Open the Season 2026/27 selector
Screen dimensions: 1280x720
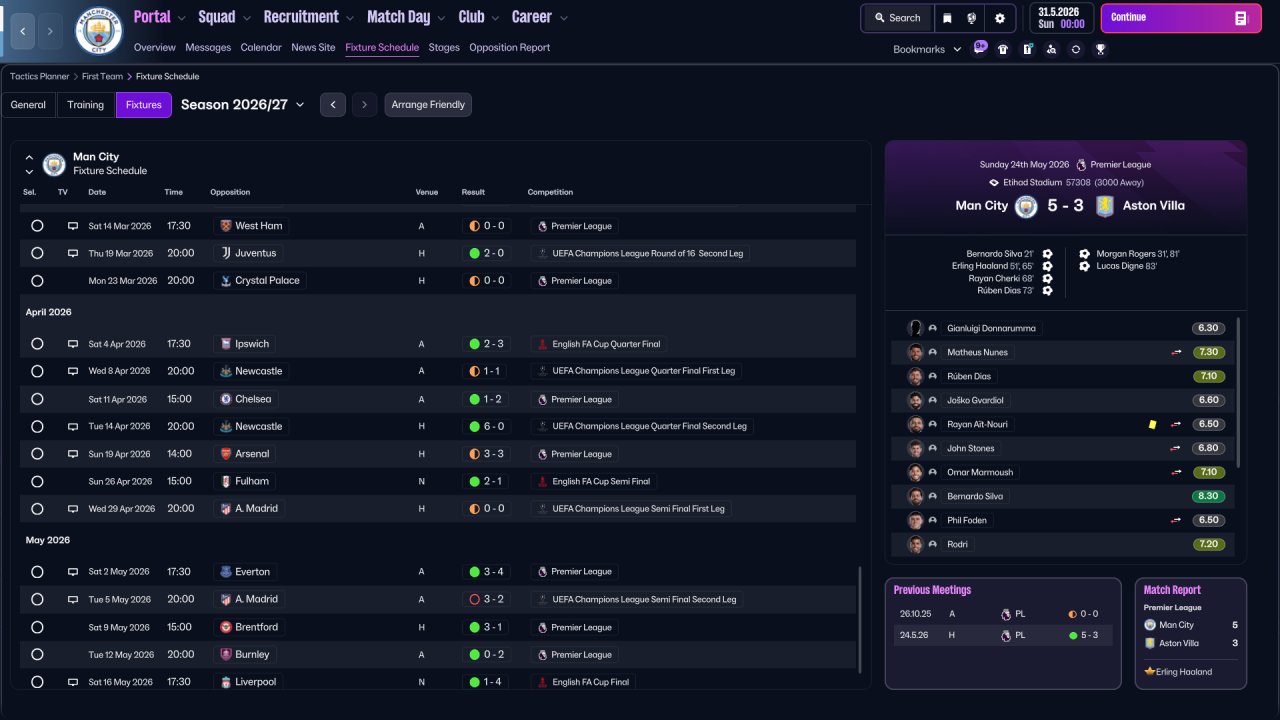point(243,104)
